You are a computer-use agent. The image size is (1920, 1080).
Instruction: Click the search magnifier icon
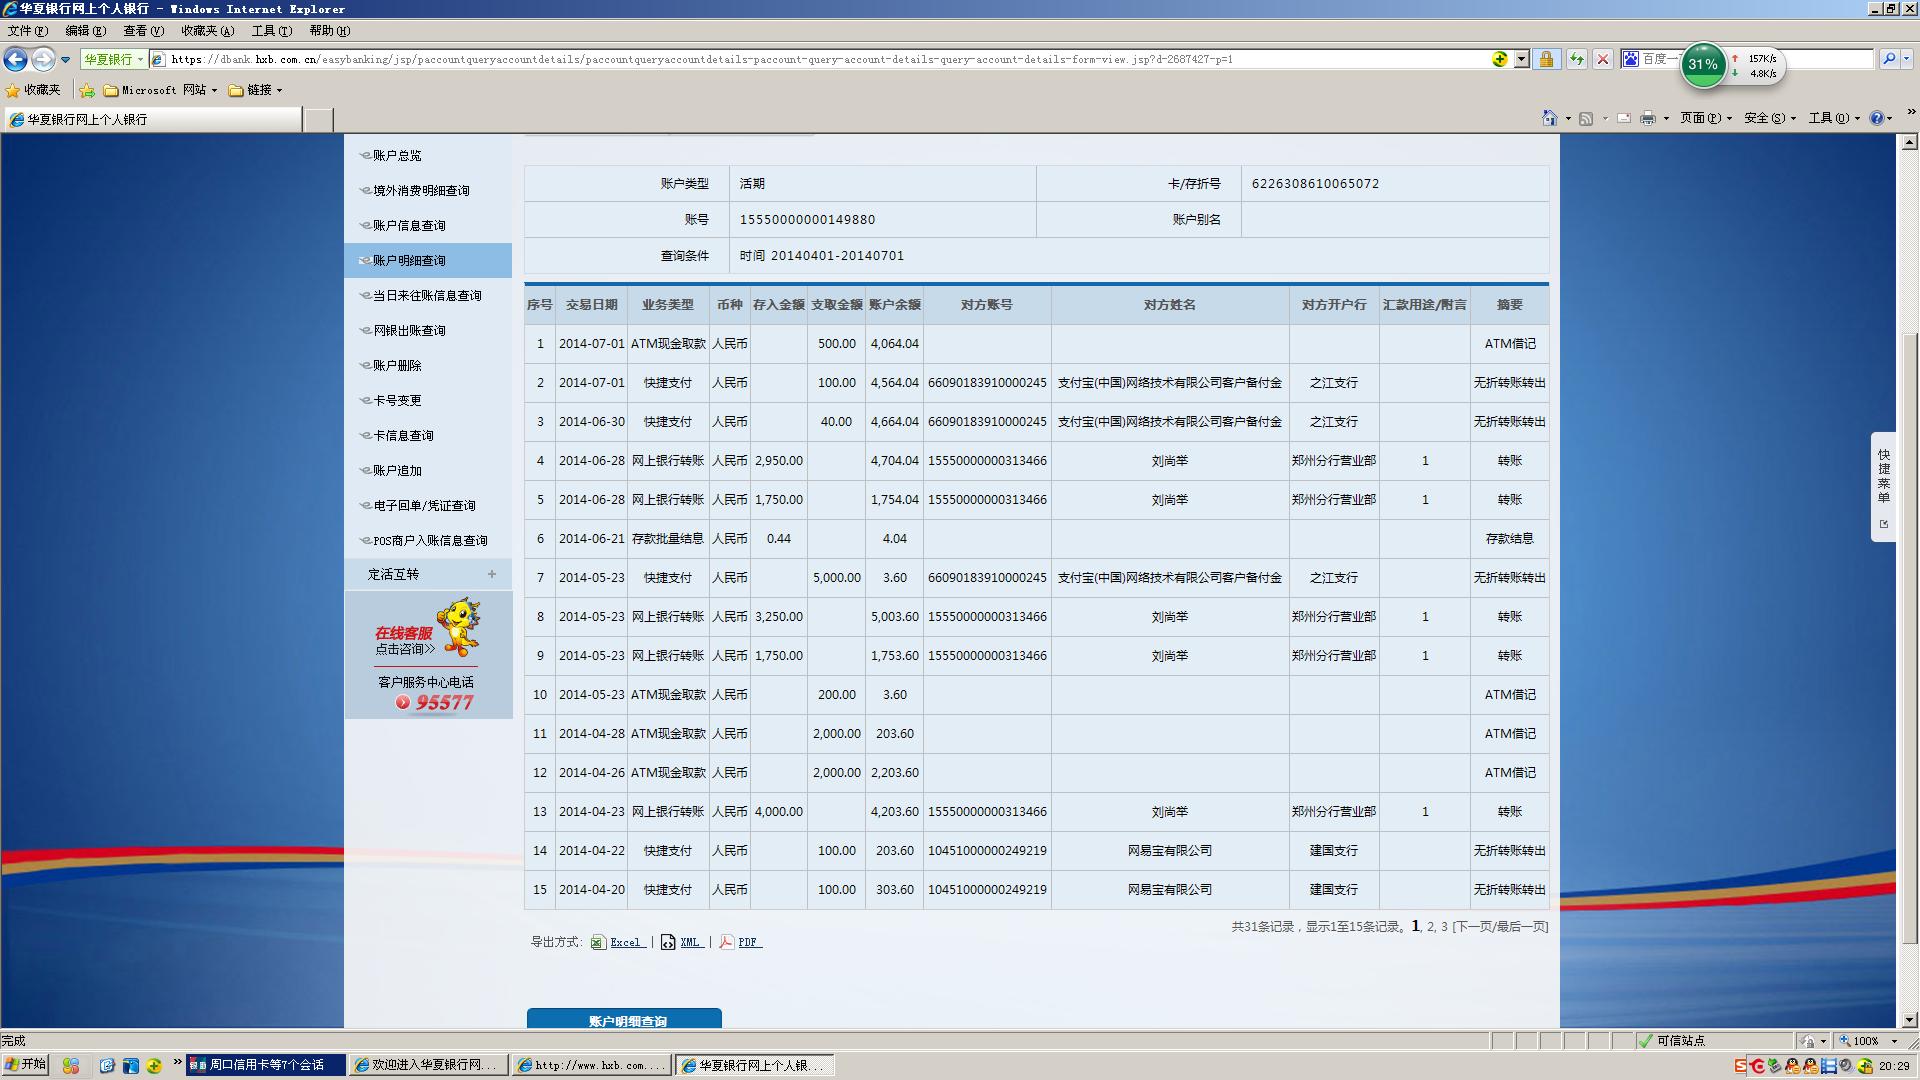1889,60
